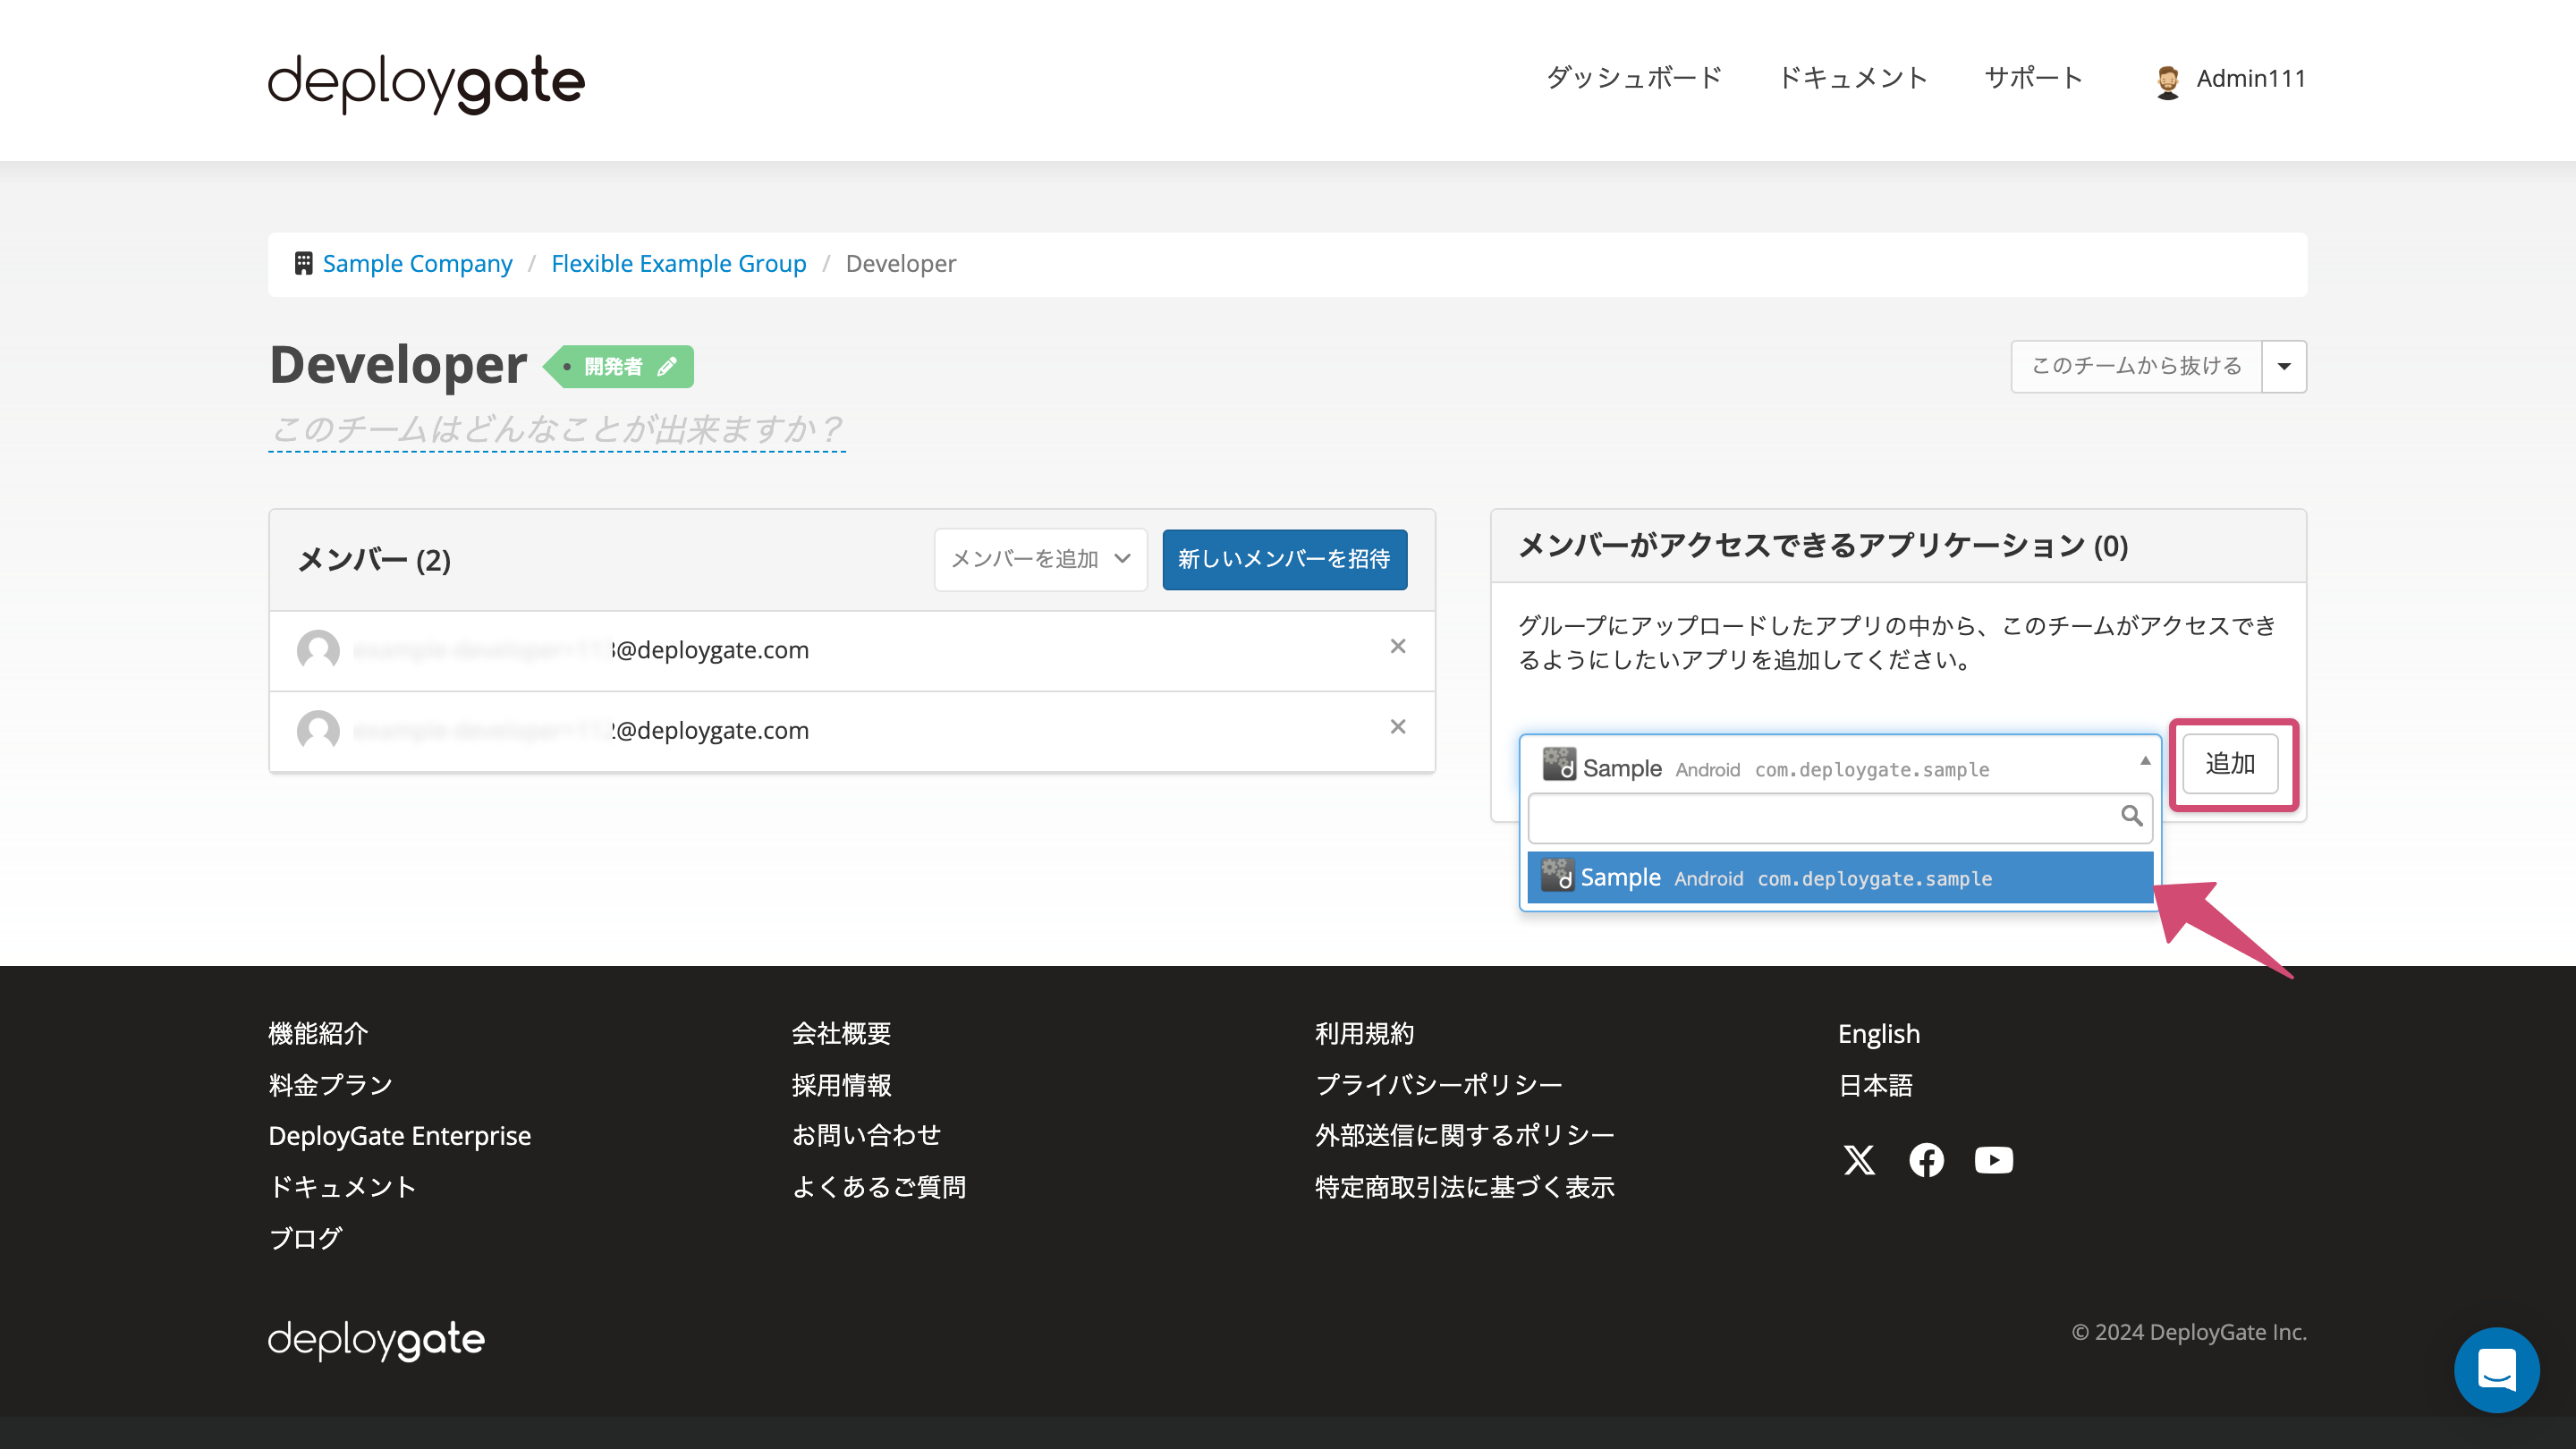Open the メンバーを追加 dropdown
The image size is (2576, 1449).
click(1040, 559)
